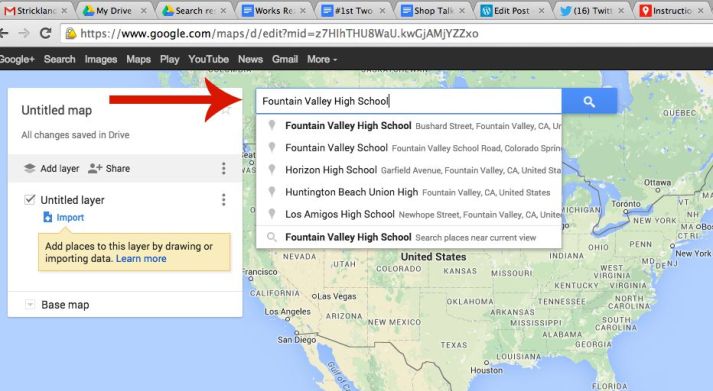Close the Shop Talk tab
Image resolution: width=713 pixels, height=391 pixels.
click(462, 10)
